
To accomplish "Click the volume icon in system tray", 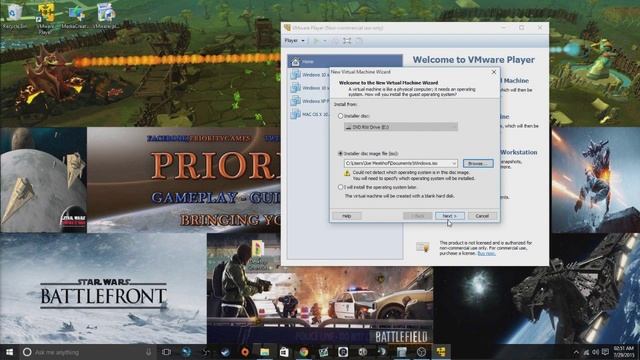I will tap(596, 352).
